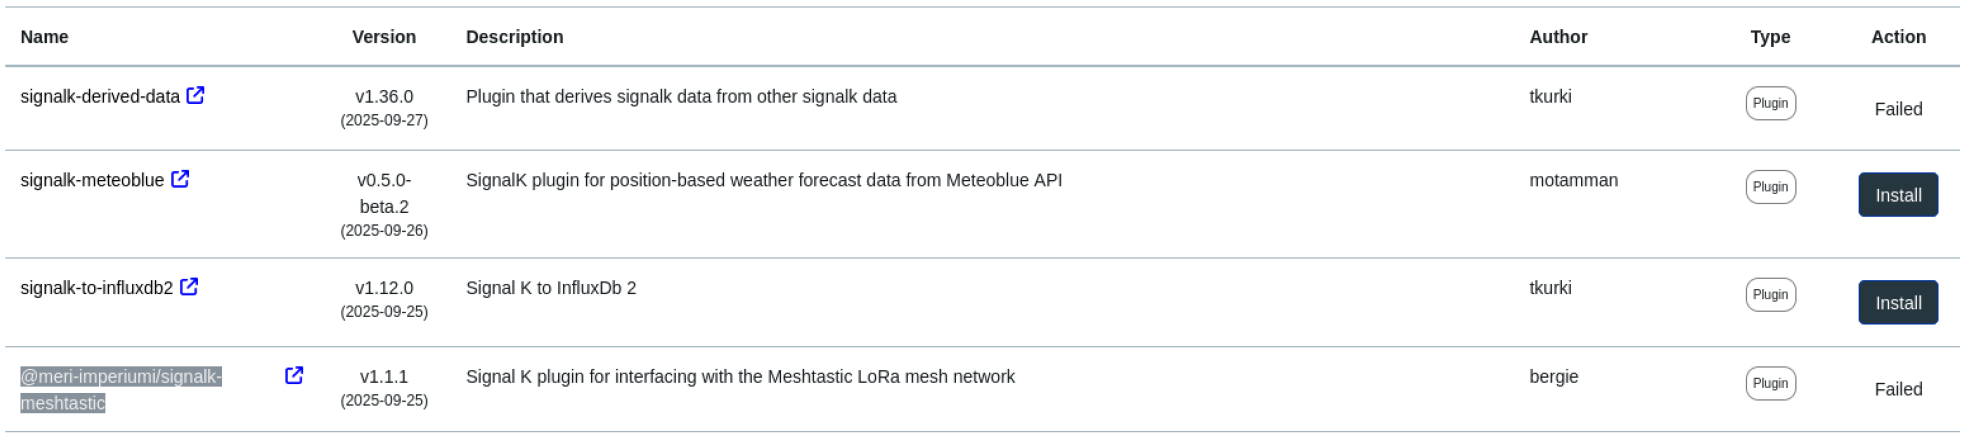Open external link icon beside signalk-meteoblue
The image size is (1973, 434).
click(x=180, y=180)
